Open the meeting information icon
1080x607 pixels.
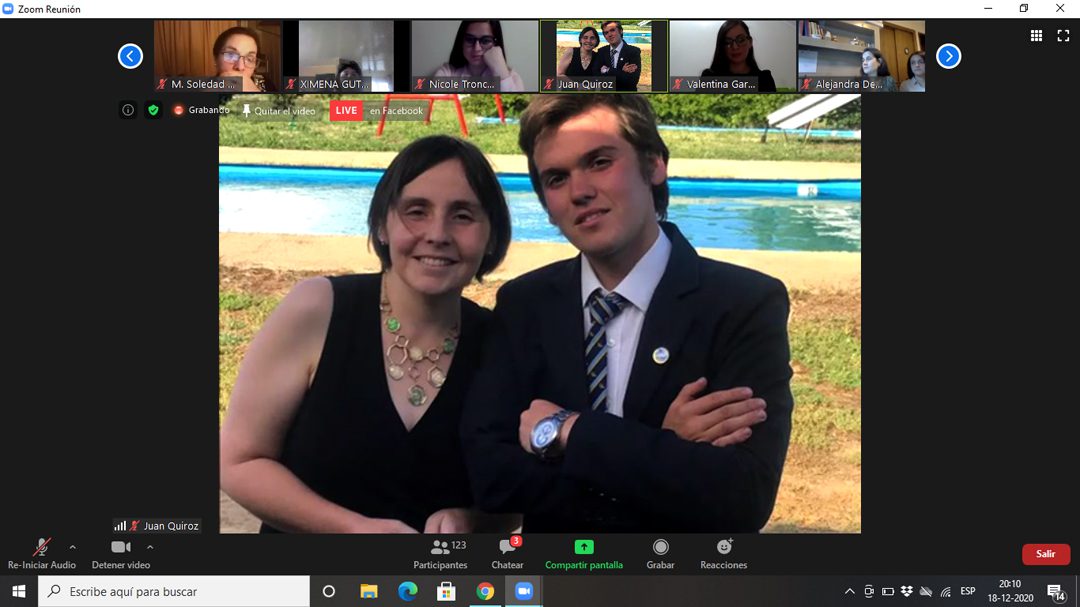coord(128,110)
